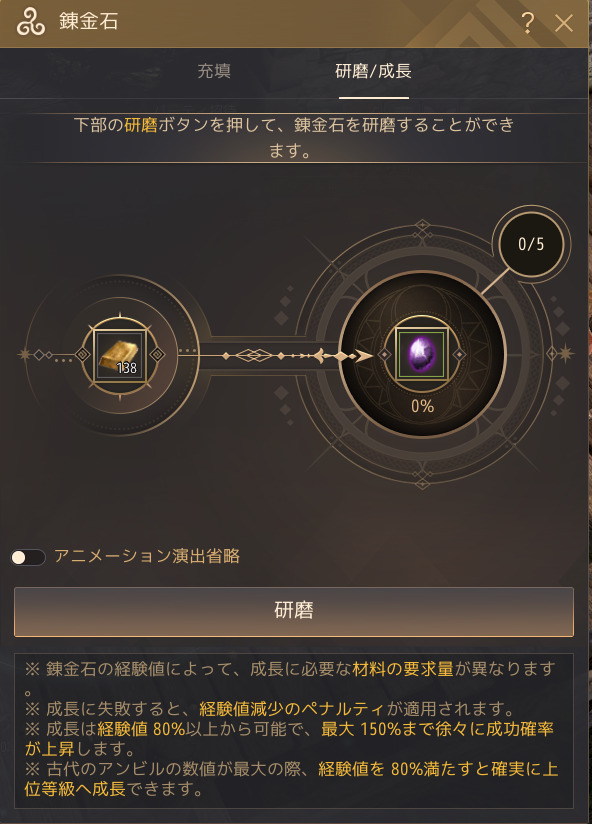Click the notes box about 材料の要求量
This screenshot has height=824, width=592.
point(294,730)
